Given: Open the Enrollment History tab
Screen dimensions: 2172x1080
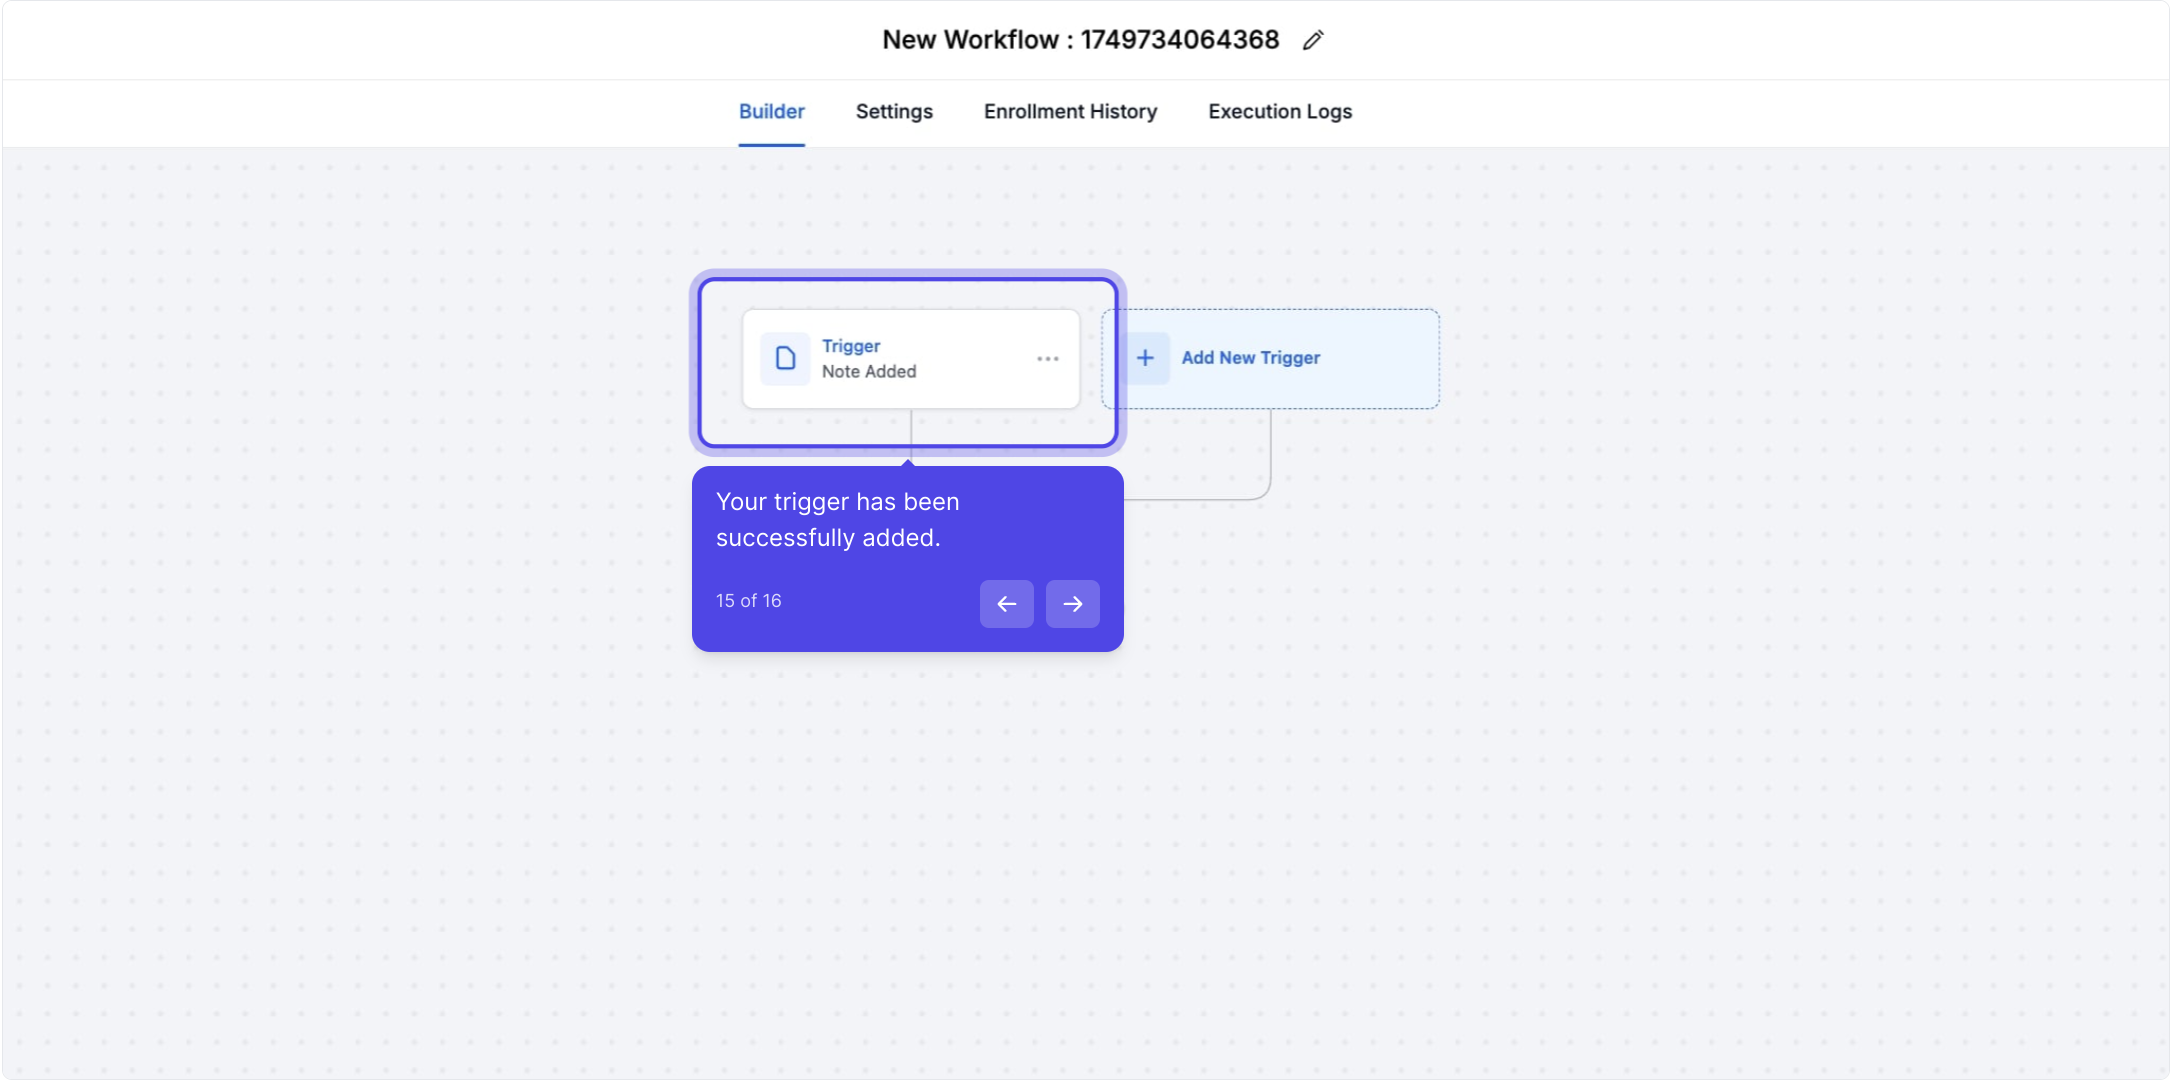Looking at the screenshot, I should 1070,112.
